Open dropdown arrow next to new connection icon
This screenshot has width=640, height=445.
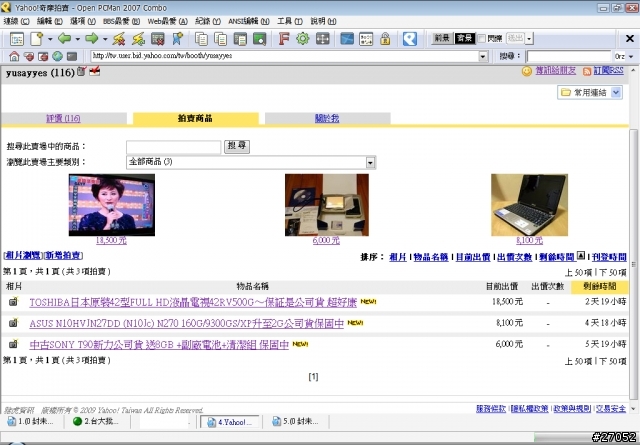point(50,39)
